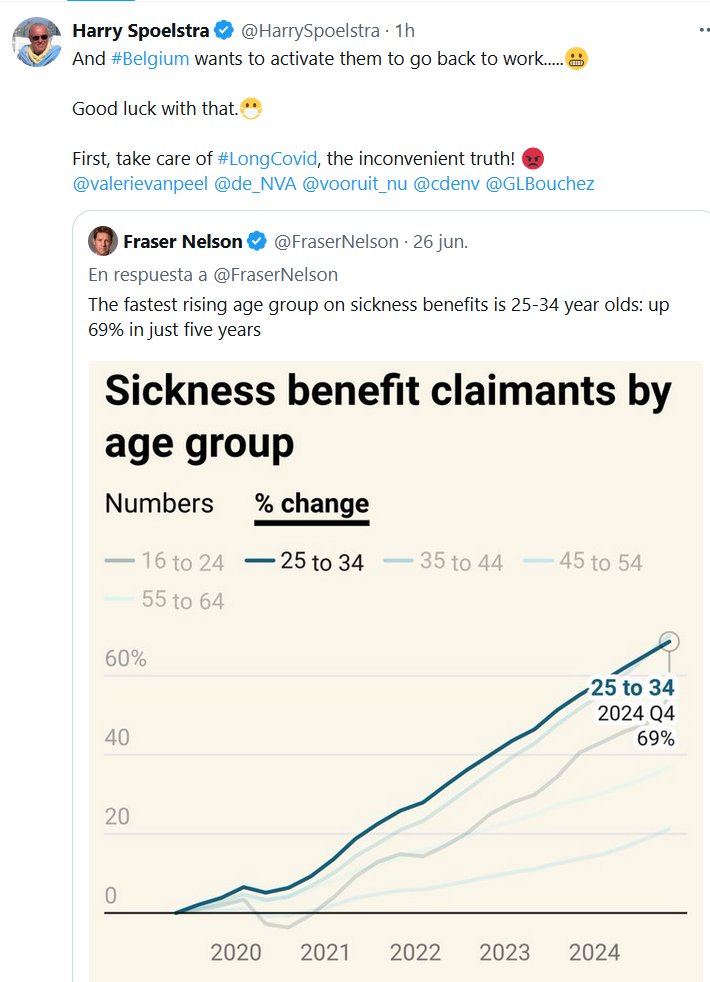Select the % change chart tab
The width and height of the screenshot is (710, 982).
312,503
